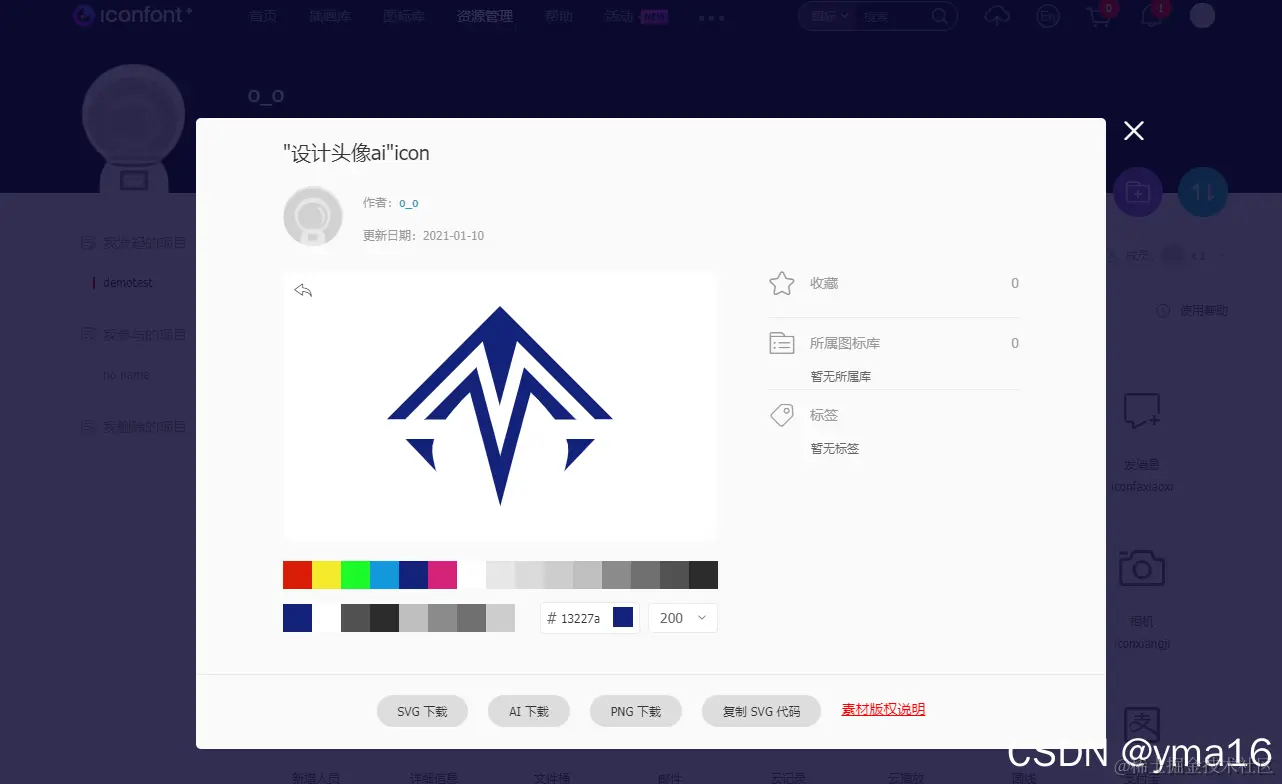Open the search category dropdown beside the search box
1282x784 pixels.
(x=826, y=16)
